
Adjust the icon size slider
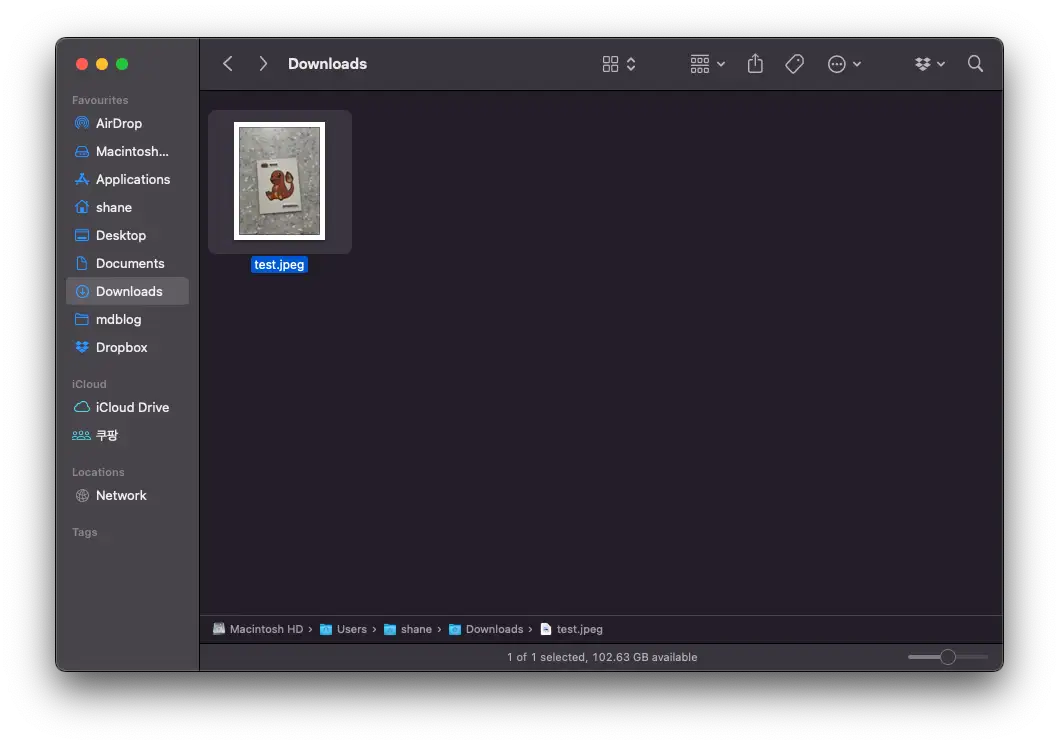(x=948, y=657)
